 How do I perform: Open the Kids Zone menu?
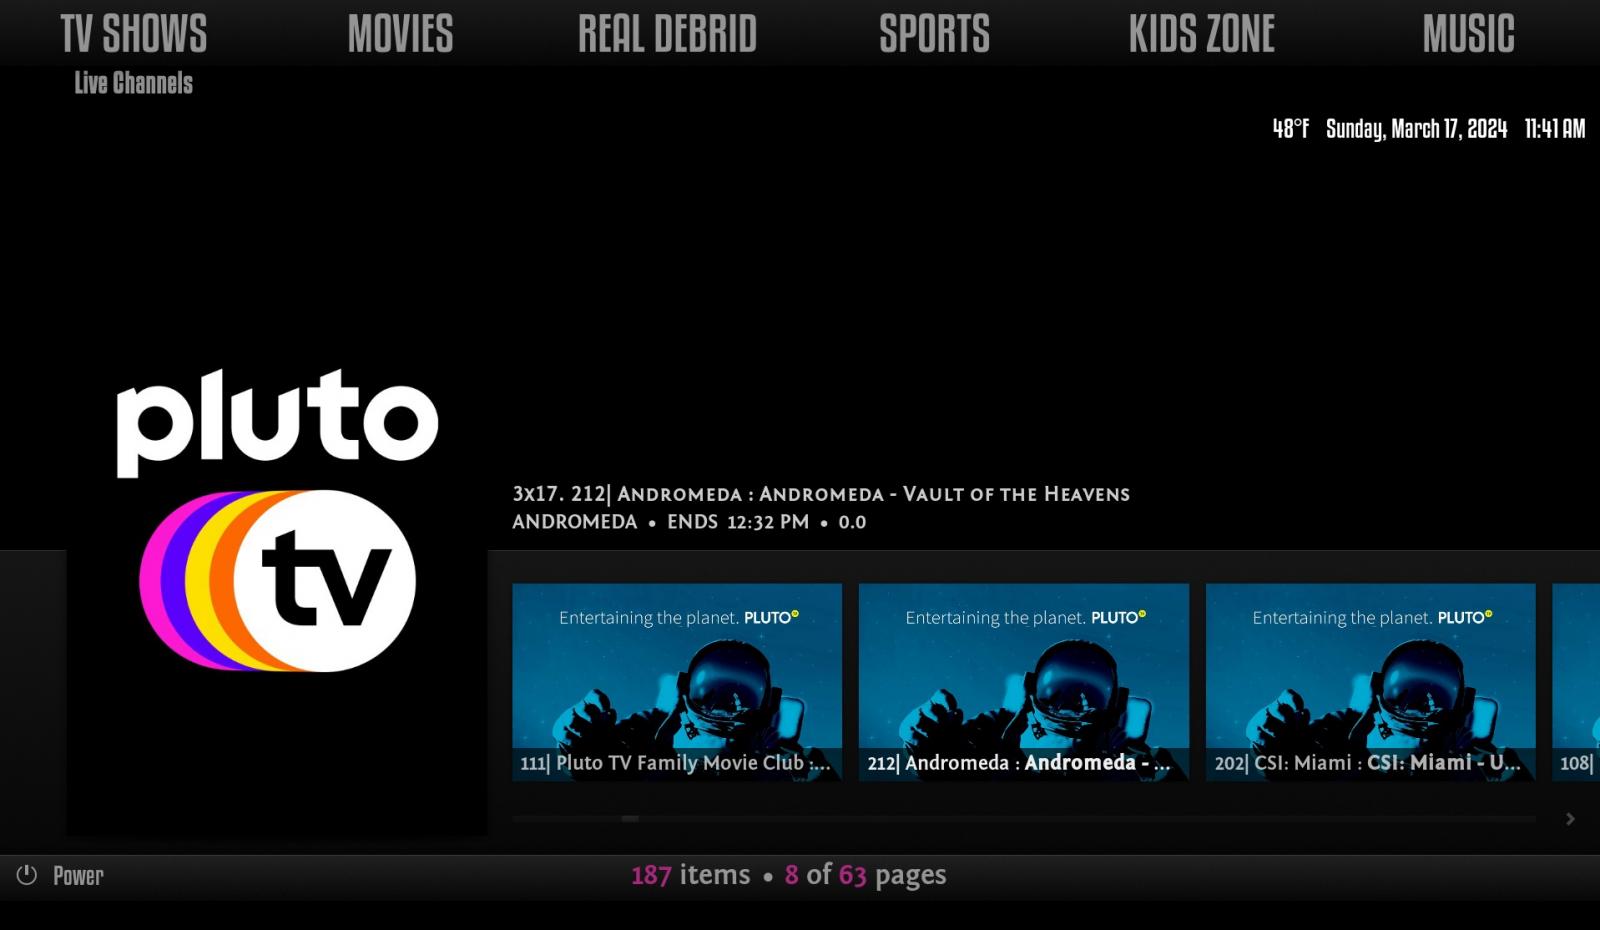(1201, 34)
